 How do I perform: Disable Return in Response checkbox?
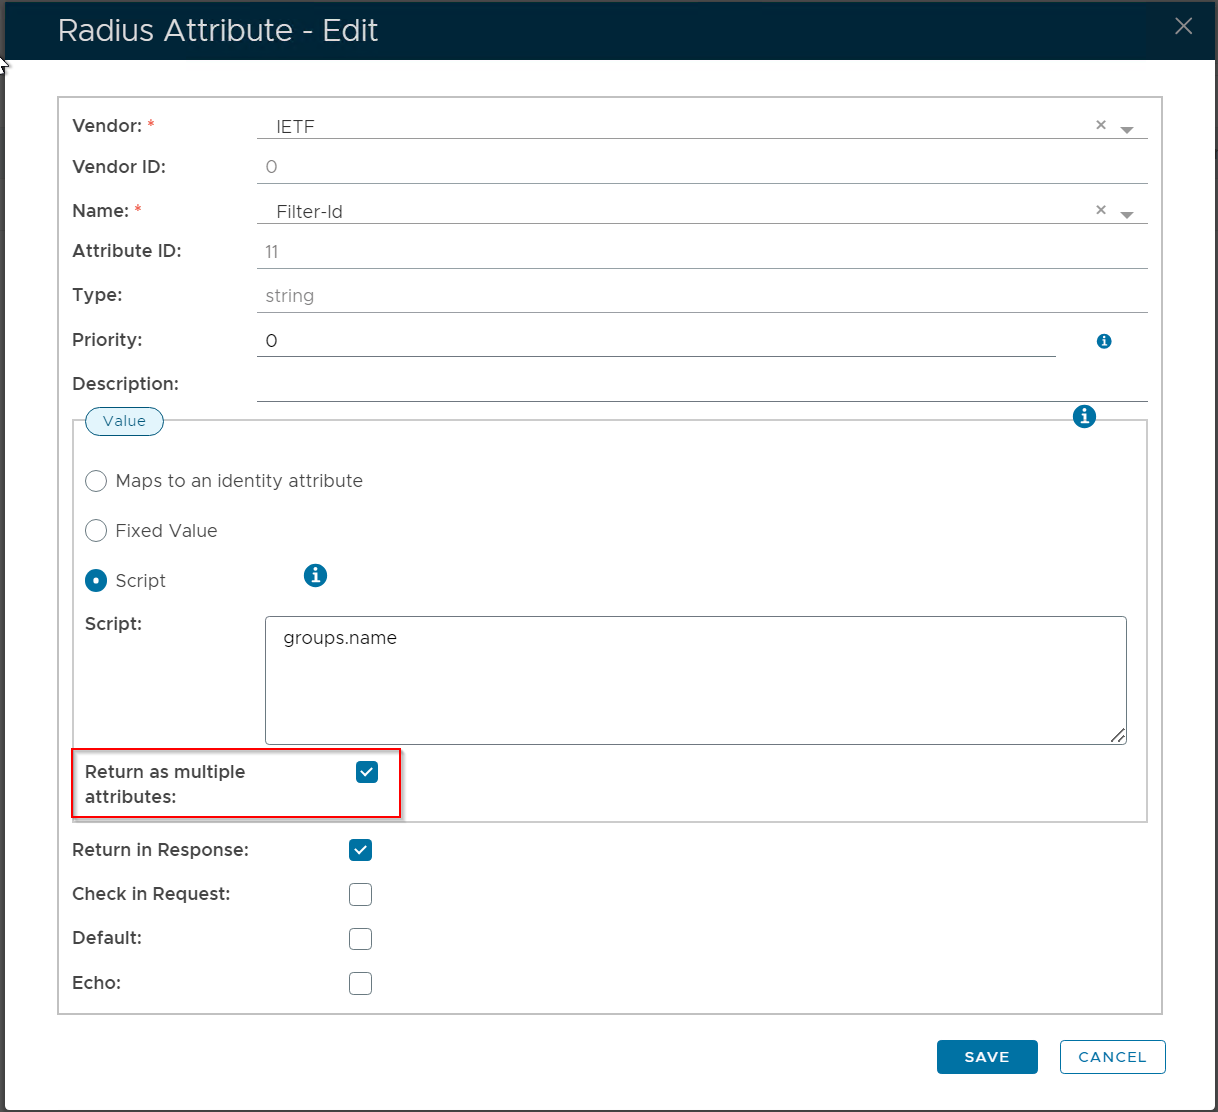360,850
